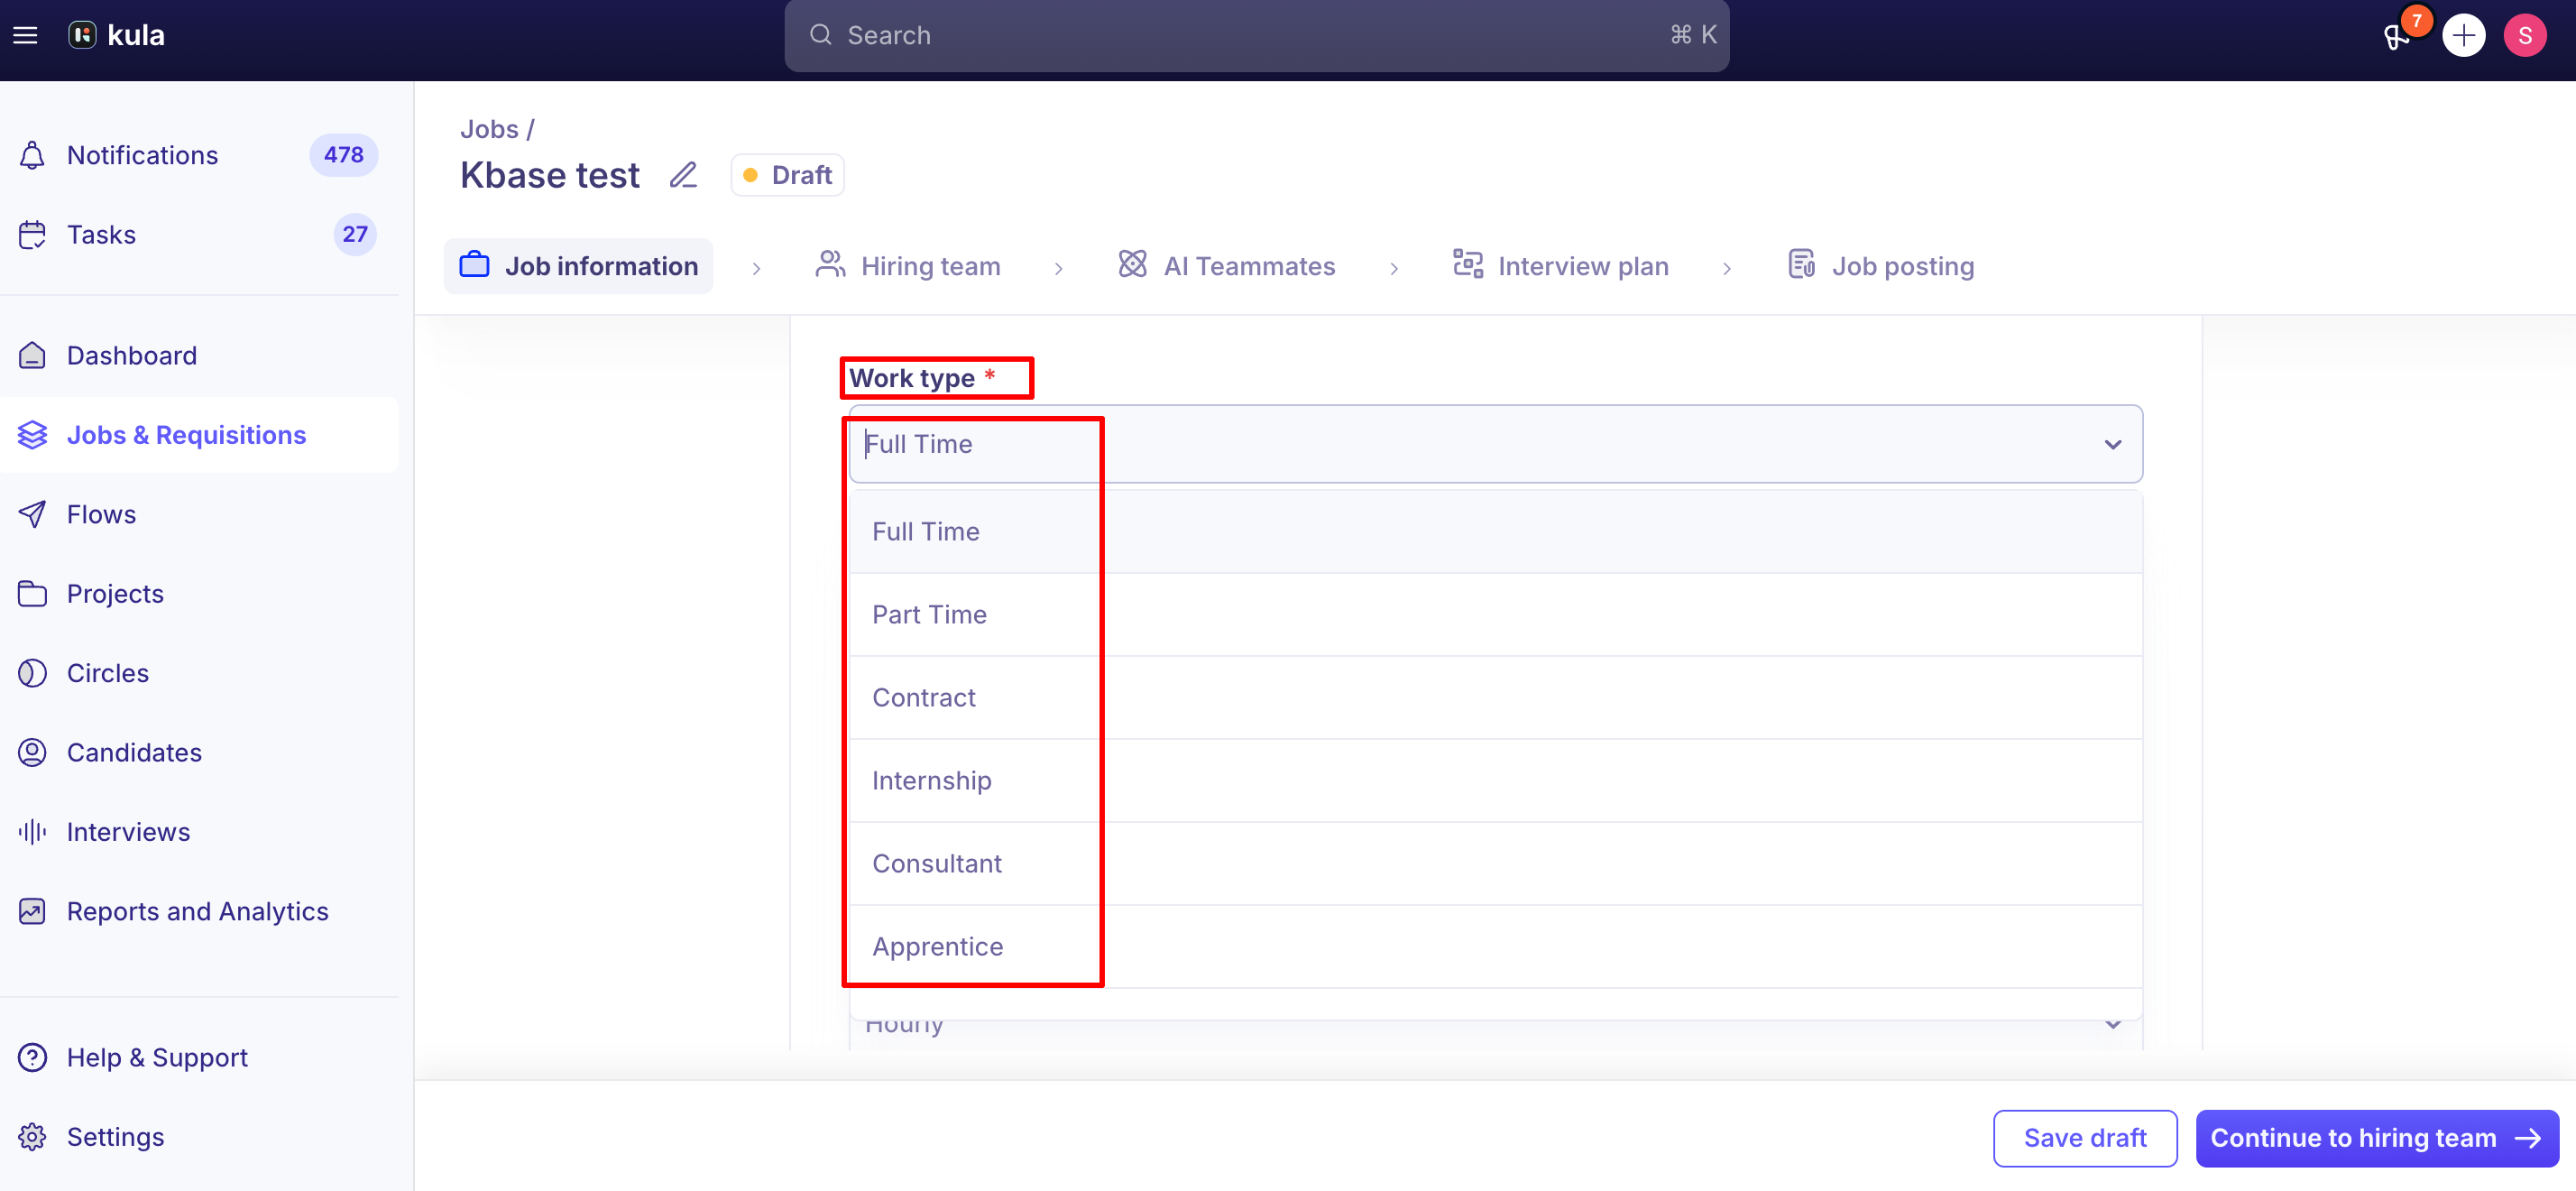Click the plus create button

(2464, 36)
